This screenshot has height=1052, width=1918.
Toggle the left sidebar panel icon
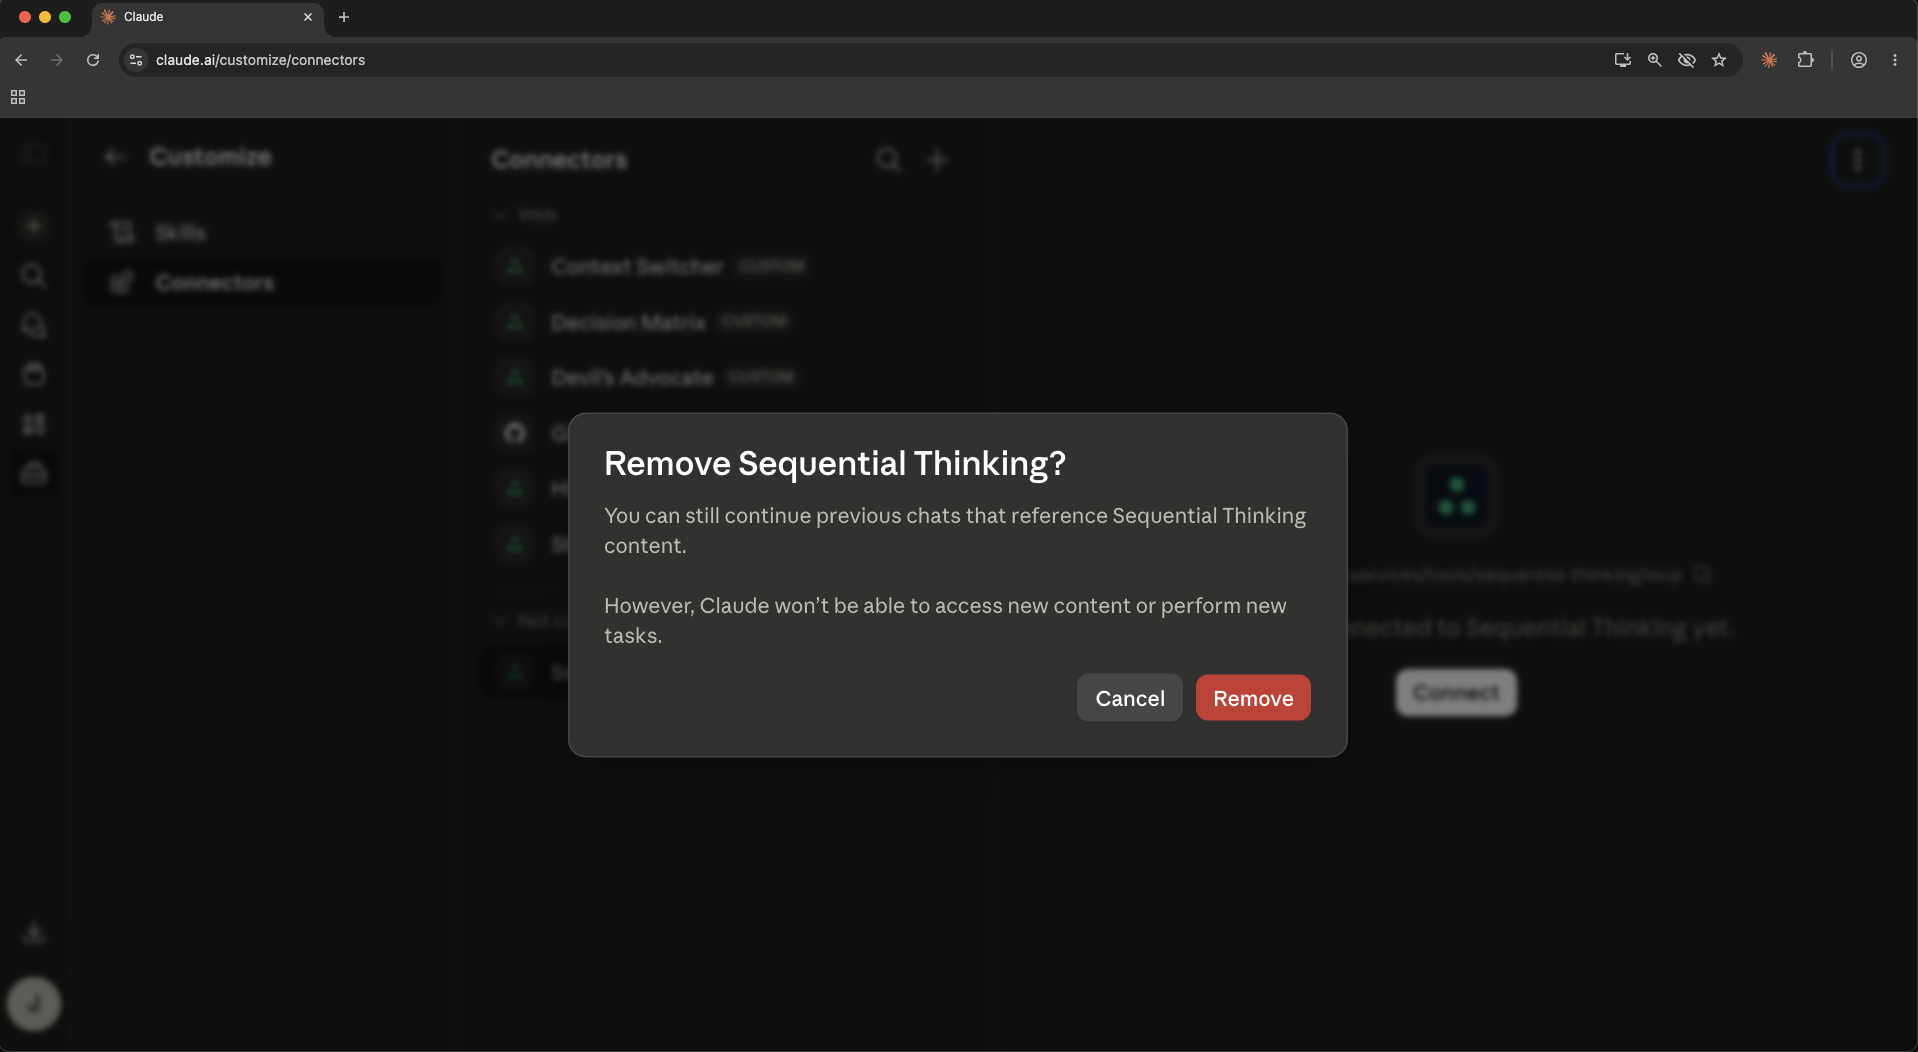pyautogui.click(x=34, y=155)
